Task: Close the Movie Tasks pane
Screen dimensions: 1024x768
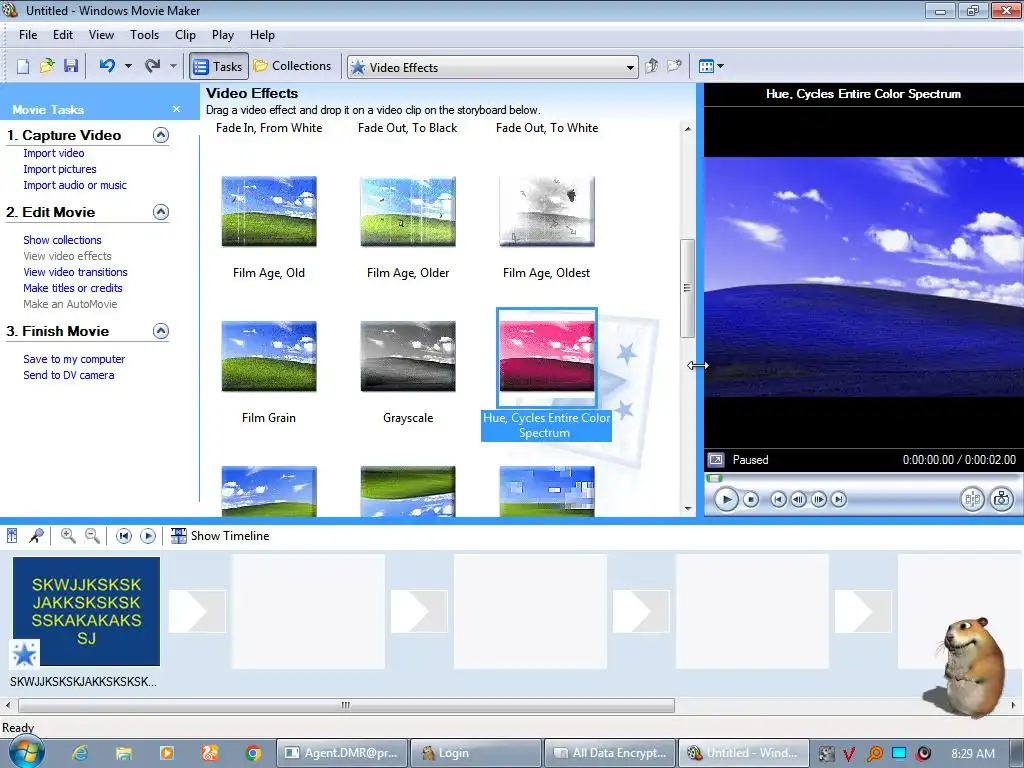Action: 176,109
